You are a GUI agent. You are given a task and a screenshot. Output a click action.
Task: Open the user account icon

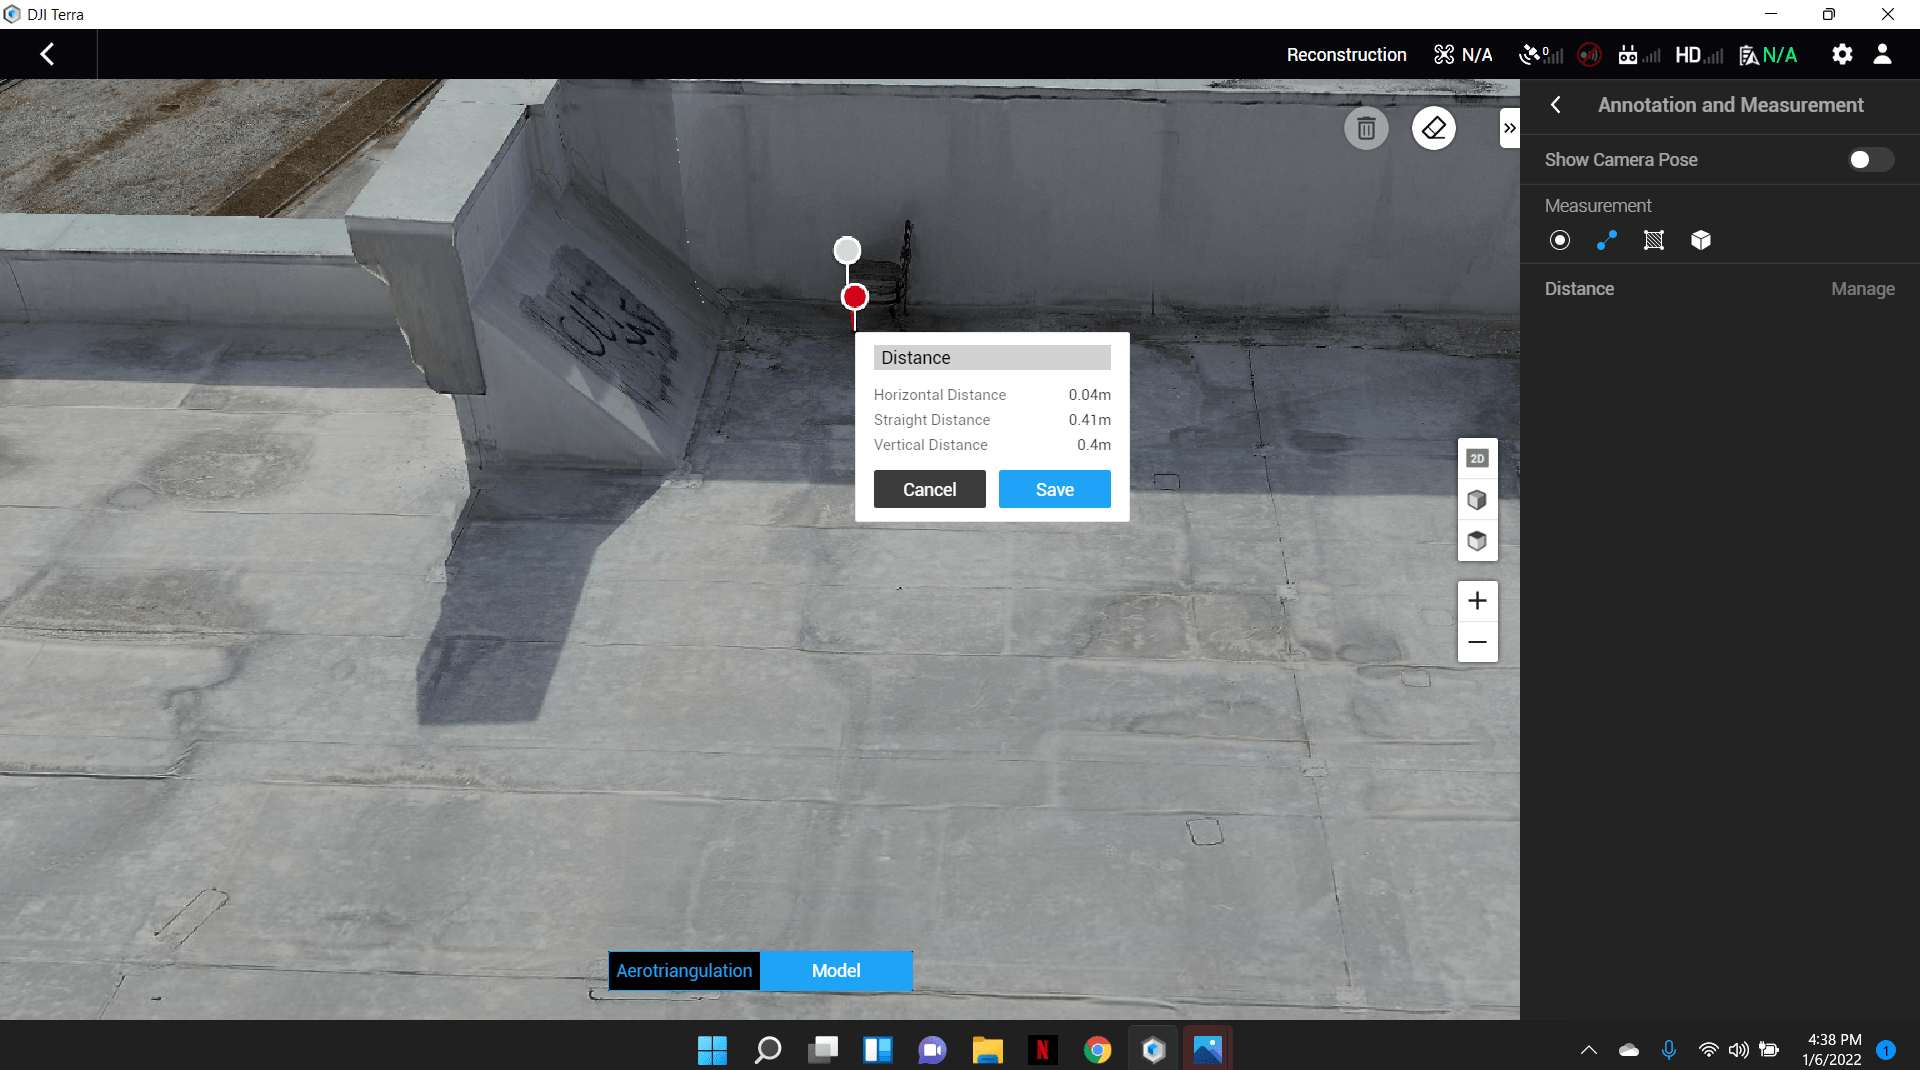click(1882, 55)
